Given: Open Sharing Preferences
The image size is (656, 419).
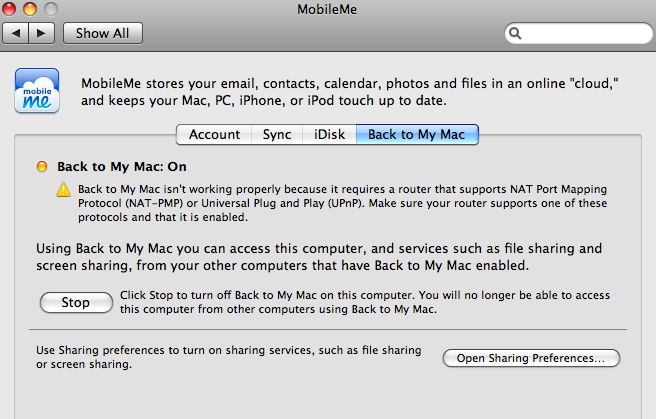Looking at the screenshot, I should [531, 358].
